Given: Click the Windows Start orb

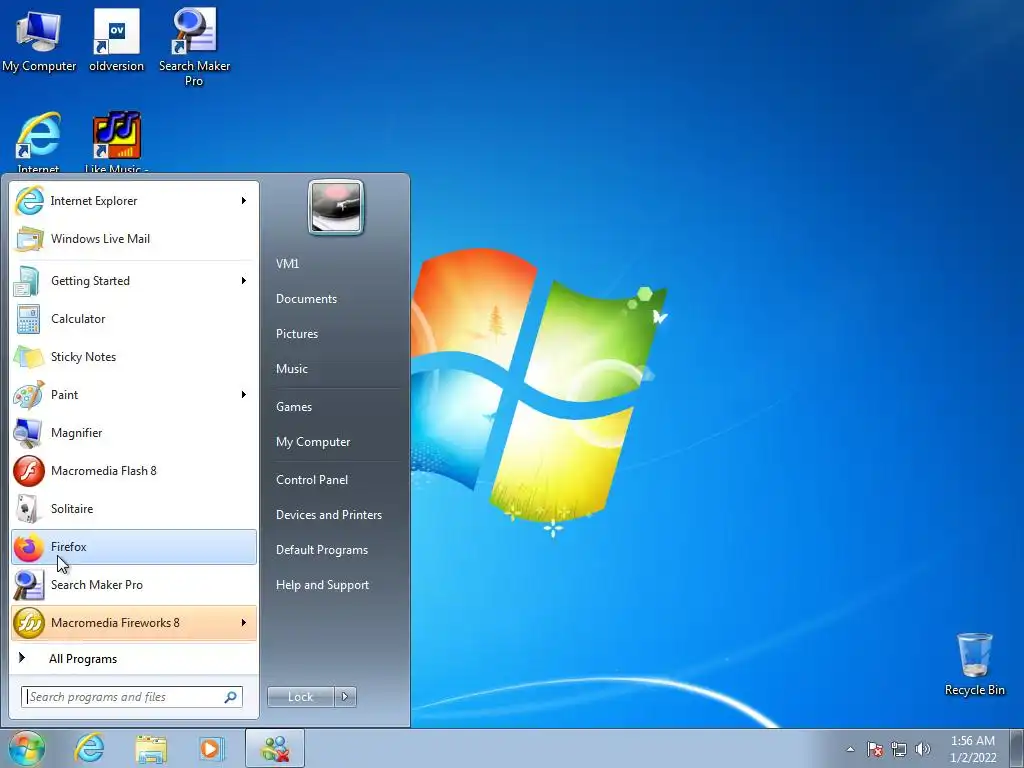Looking at the screenshot, I should click(27, 748).
